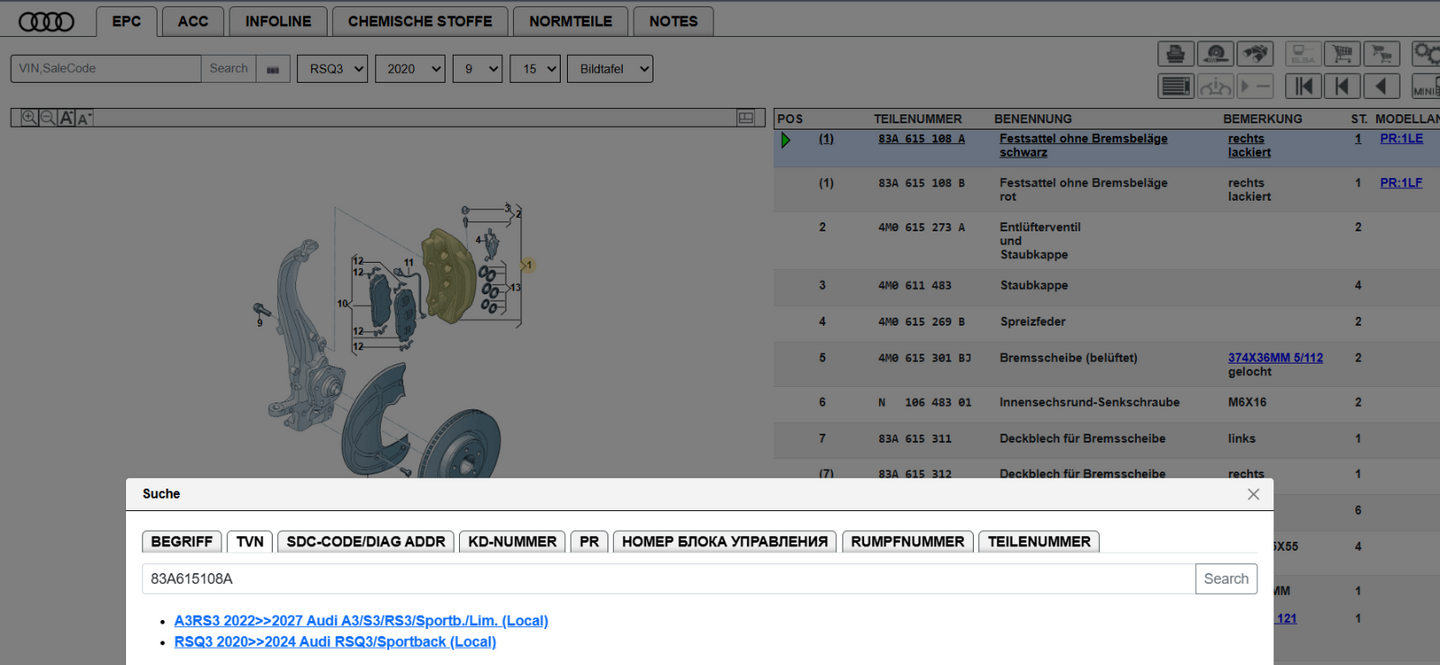Viewport: 1440px width, 665px height.
Task: Click the plain left arrow button
Action: click(x=1381, y=86)
